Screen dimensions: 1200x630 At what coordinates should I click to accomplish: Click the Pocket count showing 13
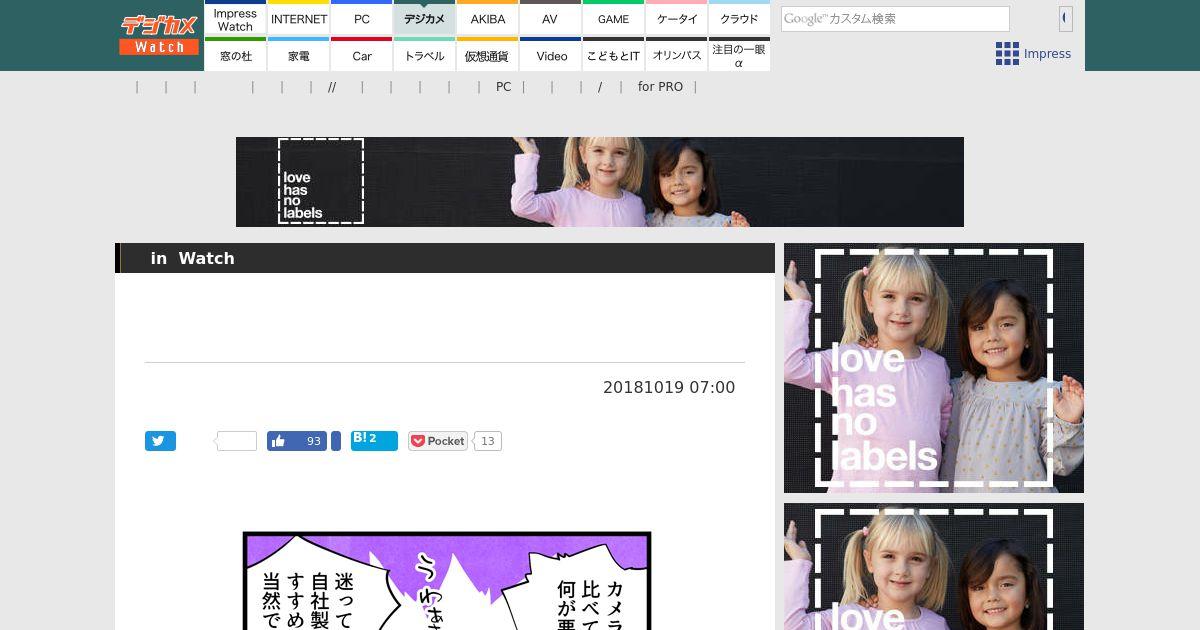pyautogui.click(x=487, y=441)
